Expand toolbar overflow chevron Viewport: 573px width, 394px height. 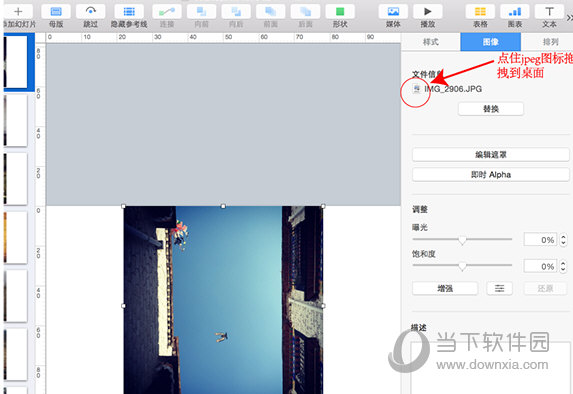(569, 18)
